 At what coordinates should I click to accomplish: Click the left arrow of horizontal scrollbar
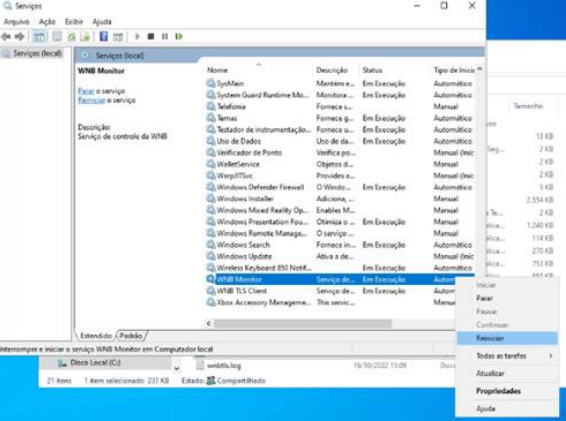(209, 323)
